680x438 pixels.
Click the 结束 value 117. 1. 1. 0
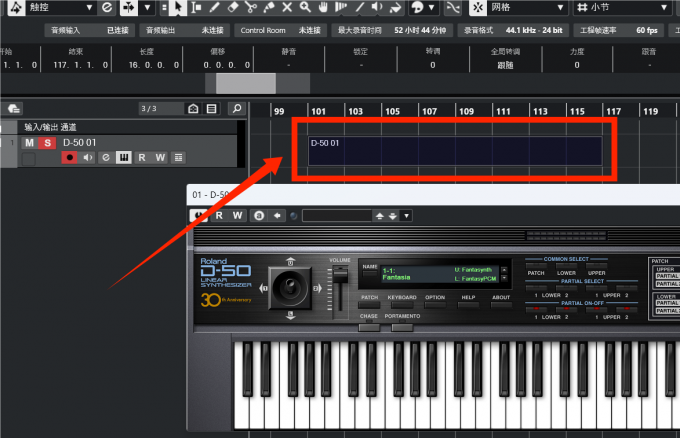tap(81, 65)
